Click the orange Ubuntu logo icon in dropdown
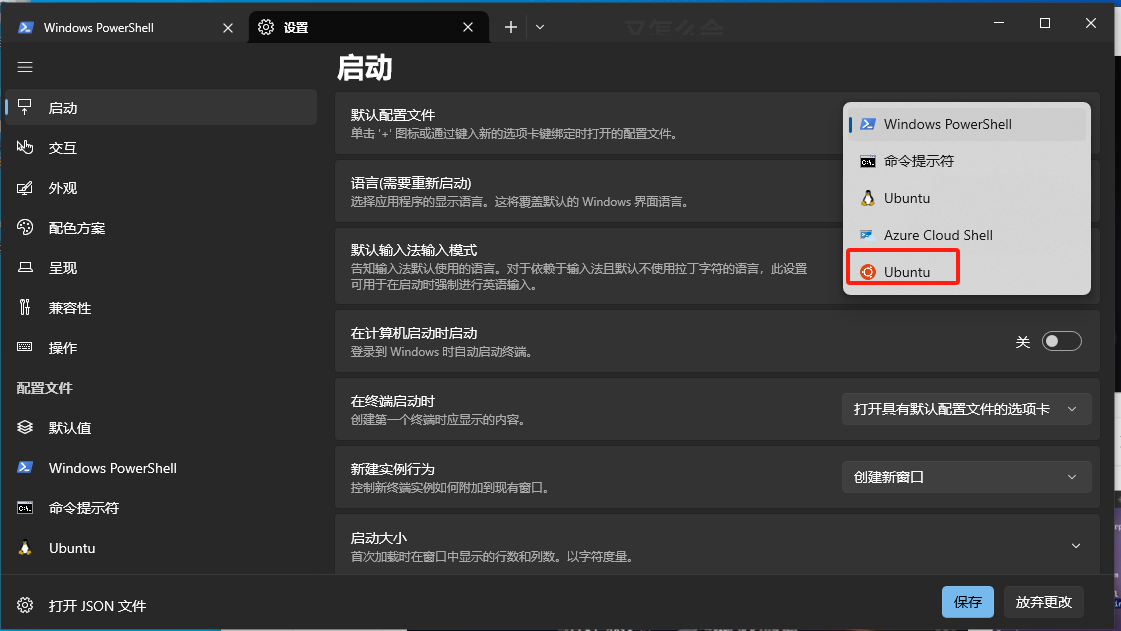Image resolution: width=1121 pixels, height=631 pixels. 867,272
